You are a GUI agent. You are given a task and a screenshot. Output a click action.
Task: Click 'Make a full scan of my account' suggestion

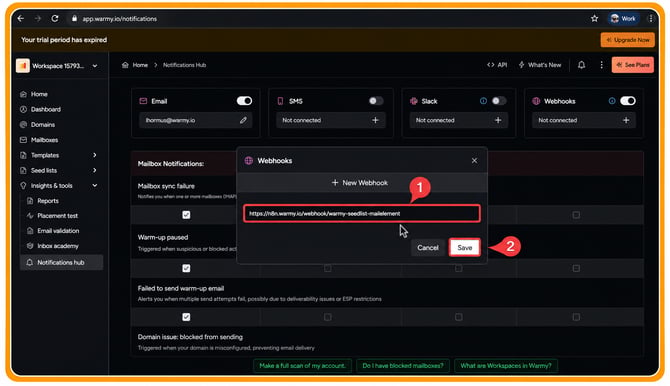(x=302, y=366)
